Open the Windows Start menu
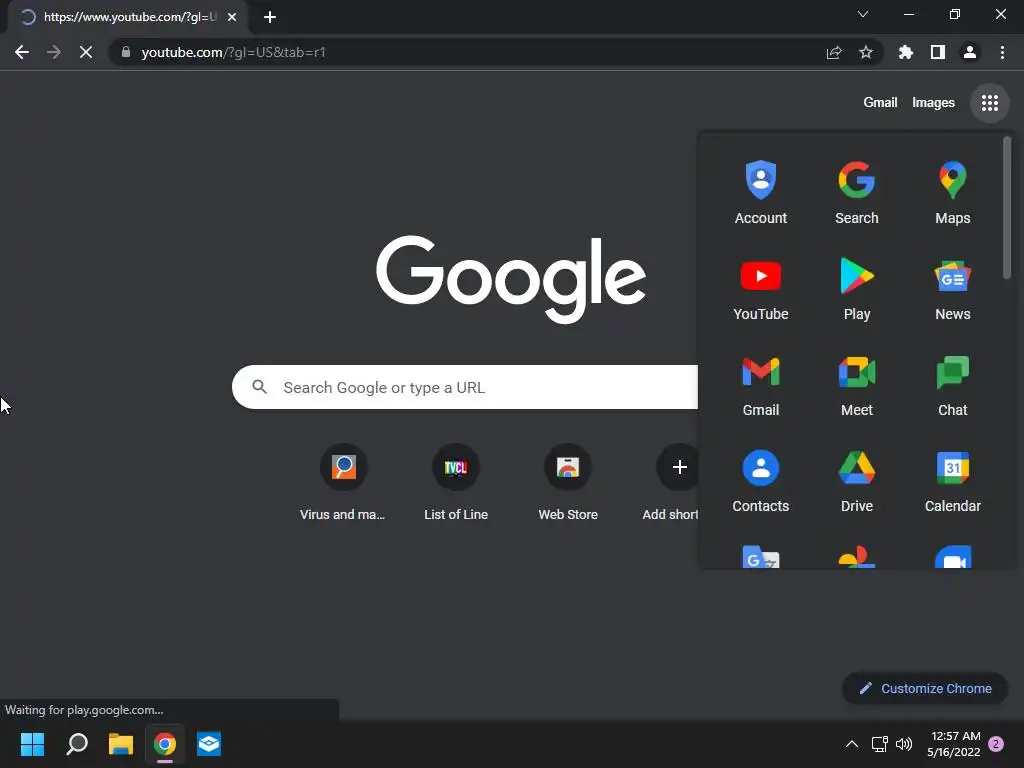 point(32,744)
